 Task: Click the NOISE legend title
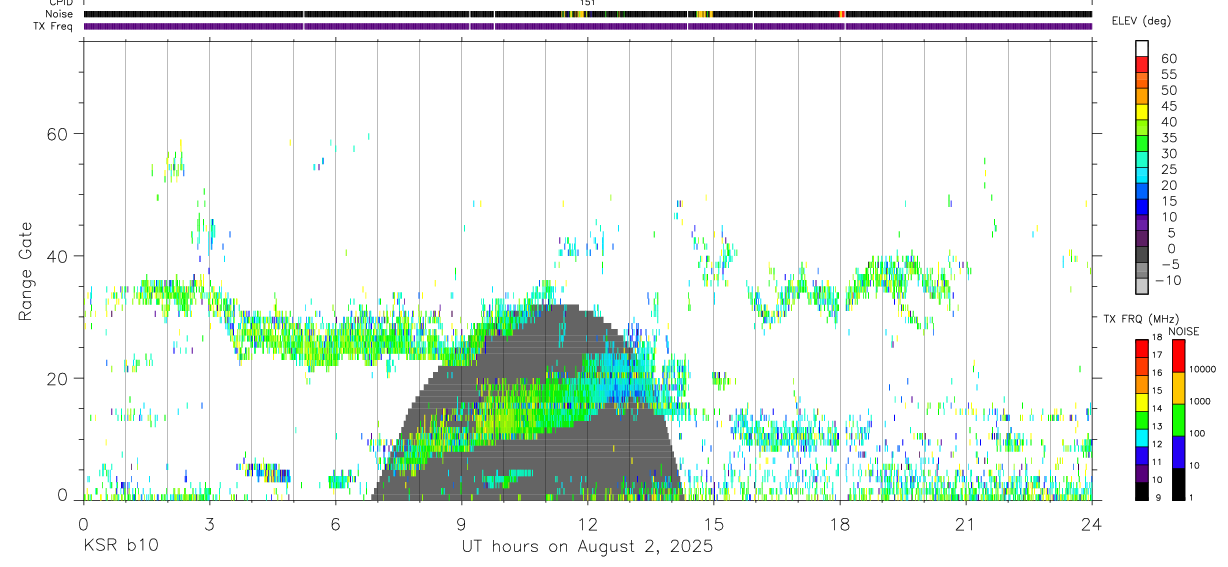click(1184, 331)
